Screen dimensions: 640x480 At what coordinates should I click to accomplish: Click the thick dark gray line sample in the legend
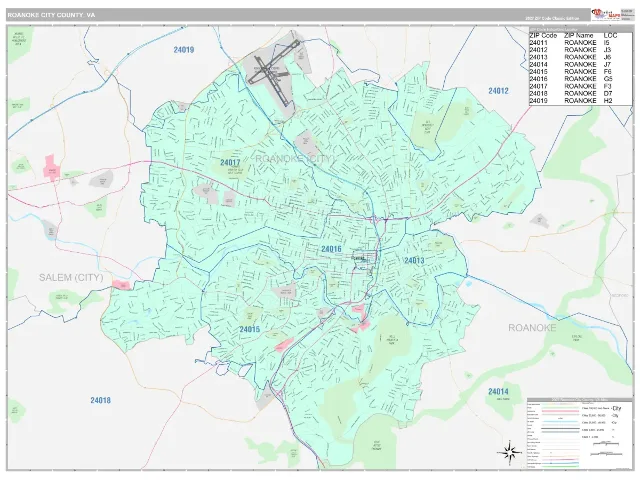[x=560, y=429]
